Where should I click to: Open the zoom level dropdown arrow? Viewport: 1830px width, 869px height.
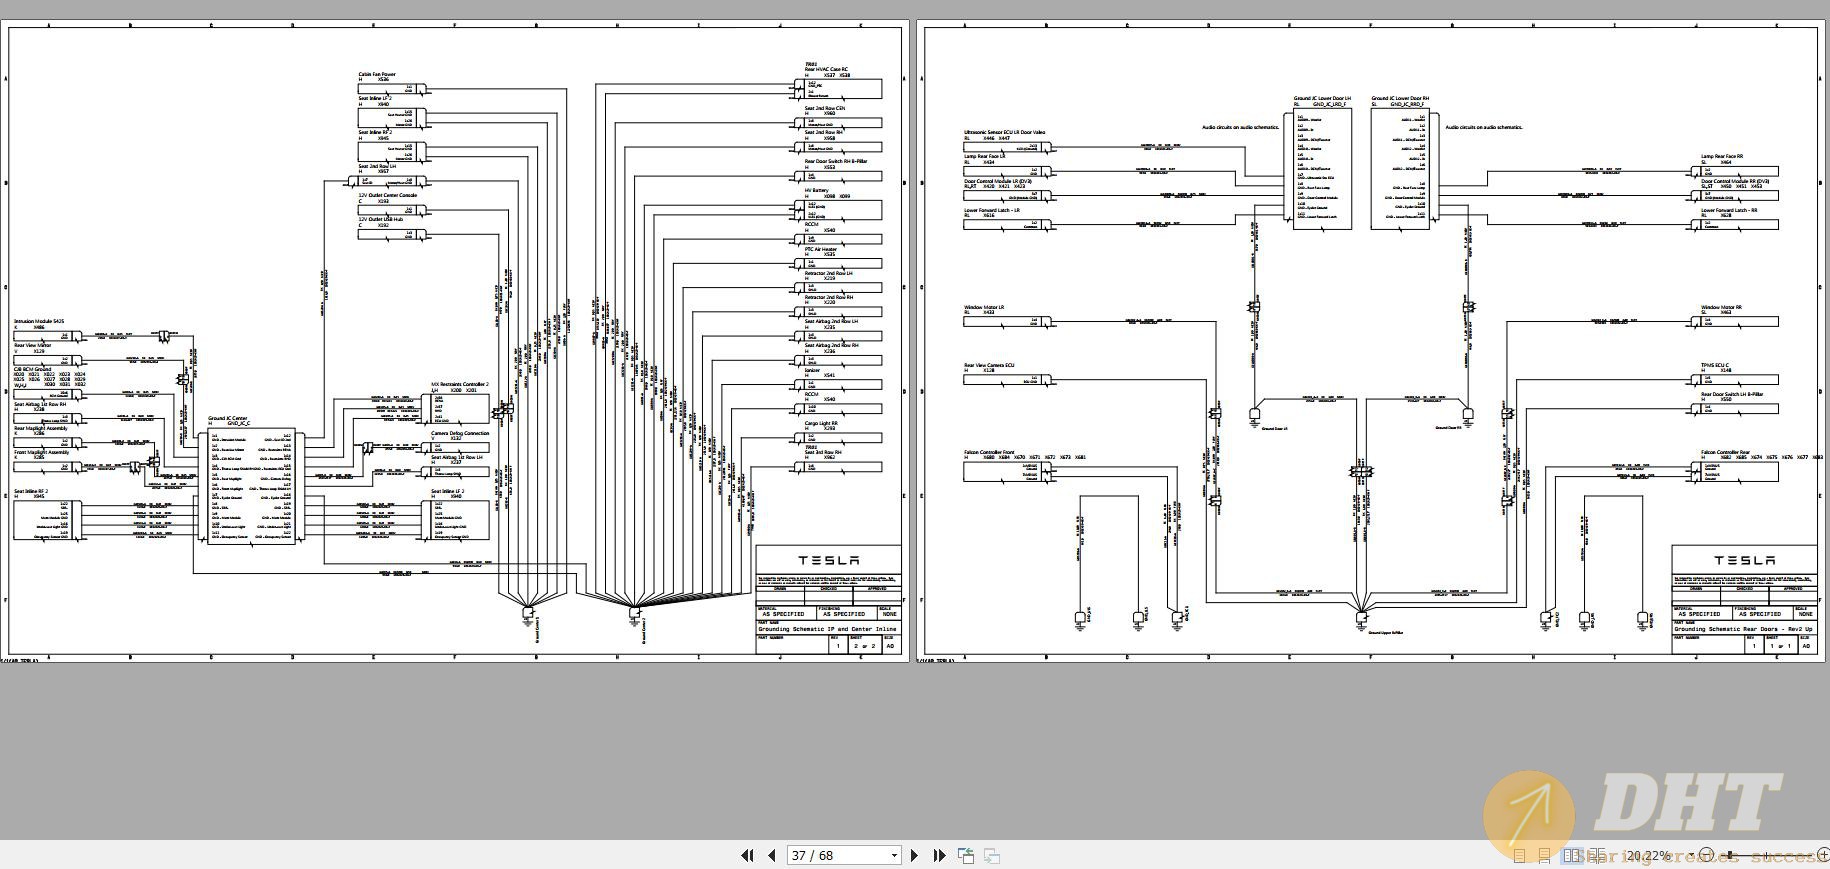click(1691, 855)
